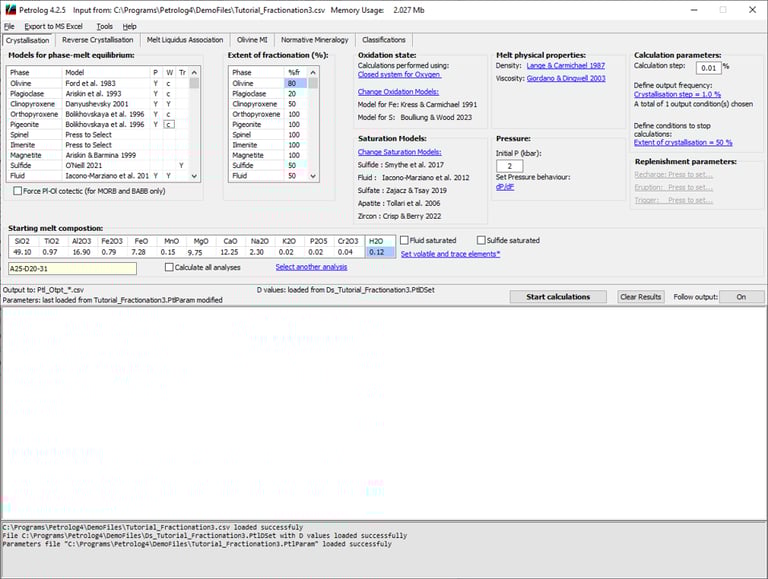
Task: Click the Clear Results button
Action: click(640, 297)
